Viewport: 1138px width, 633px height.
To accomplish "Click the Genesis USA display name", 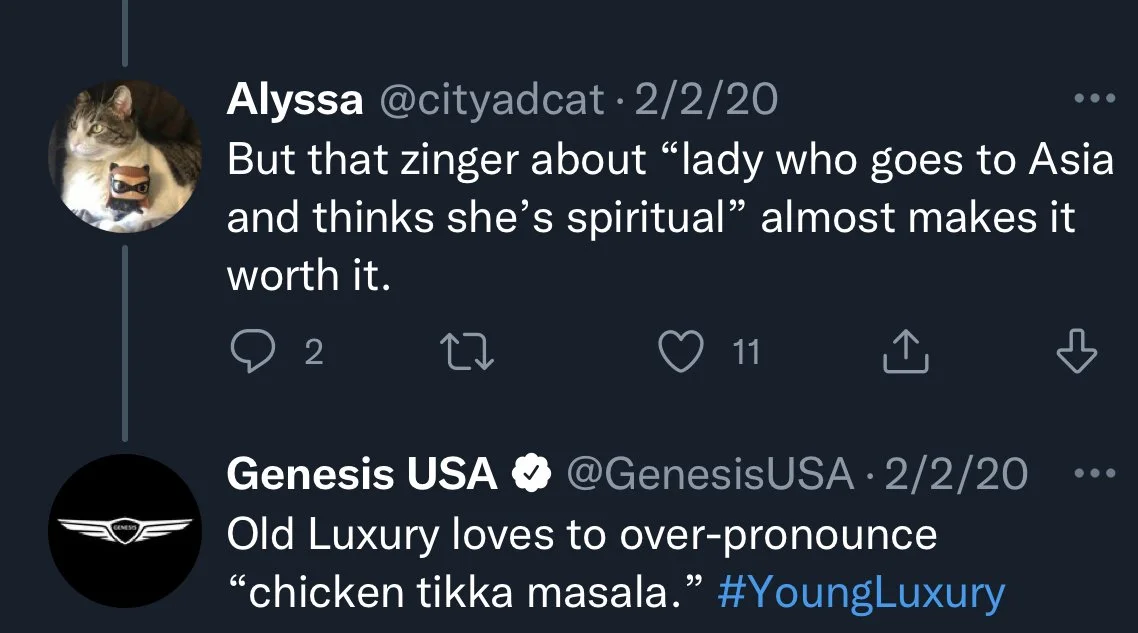I will [x=362, y=473].
